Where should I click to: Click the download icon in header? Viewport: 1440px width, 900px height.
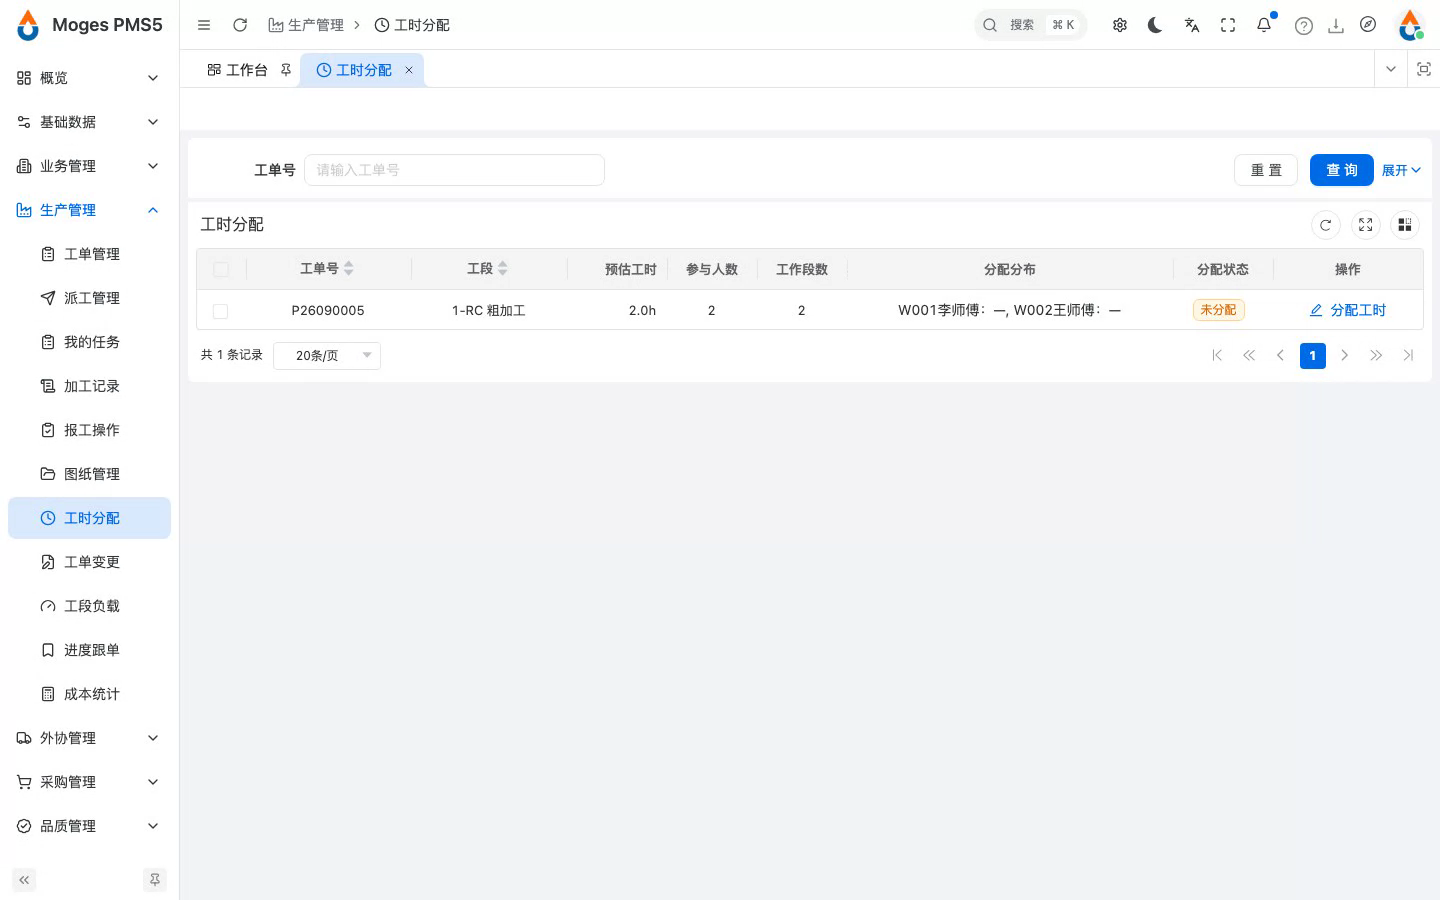point(1336,26)
